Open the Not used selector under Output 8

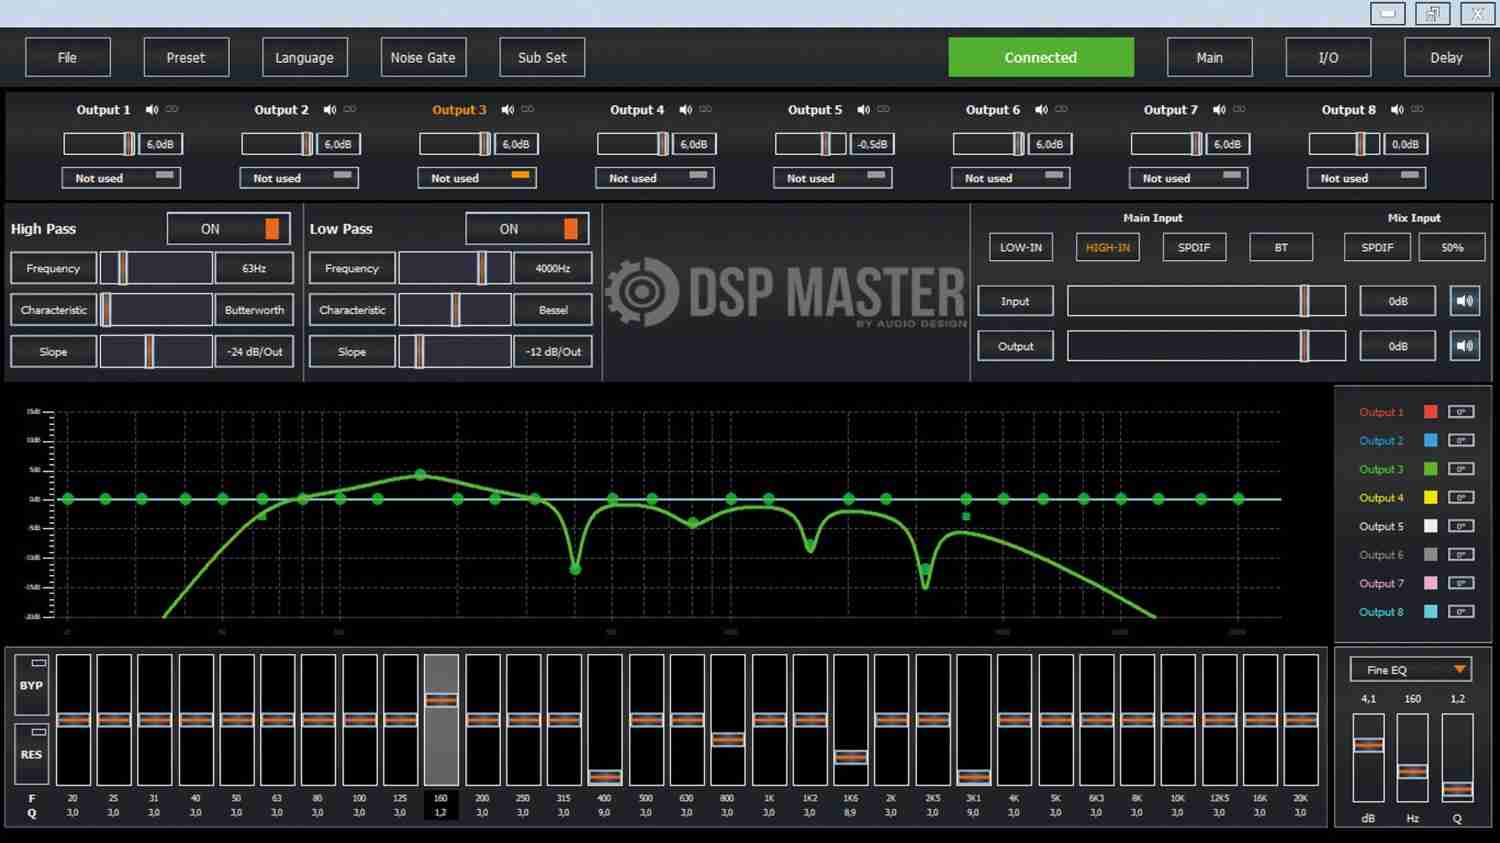(x=1367, y=178)
